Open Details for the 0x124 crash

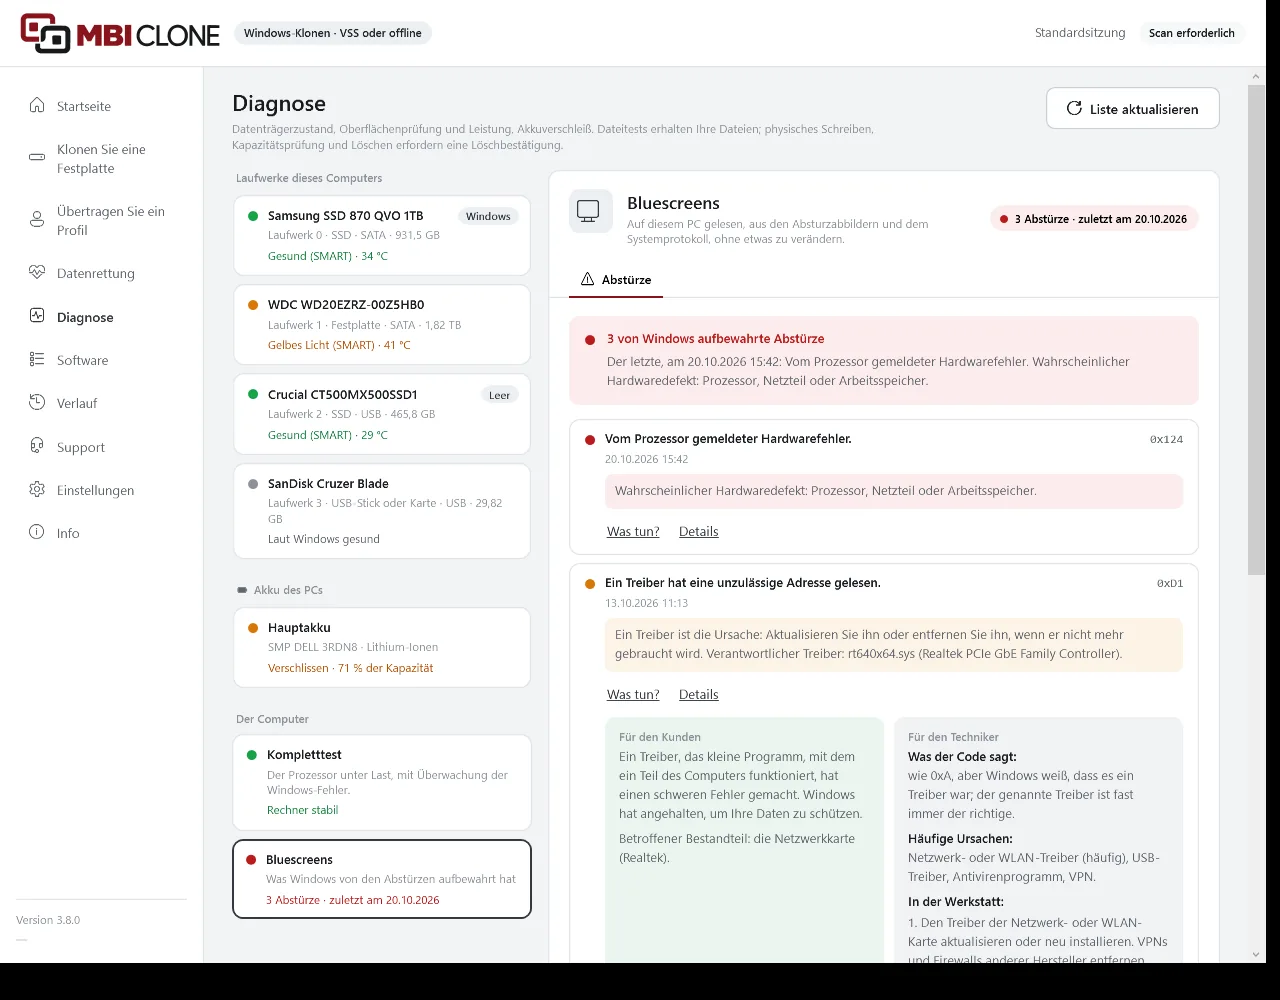click(699, 532)
